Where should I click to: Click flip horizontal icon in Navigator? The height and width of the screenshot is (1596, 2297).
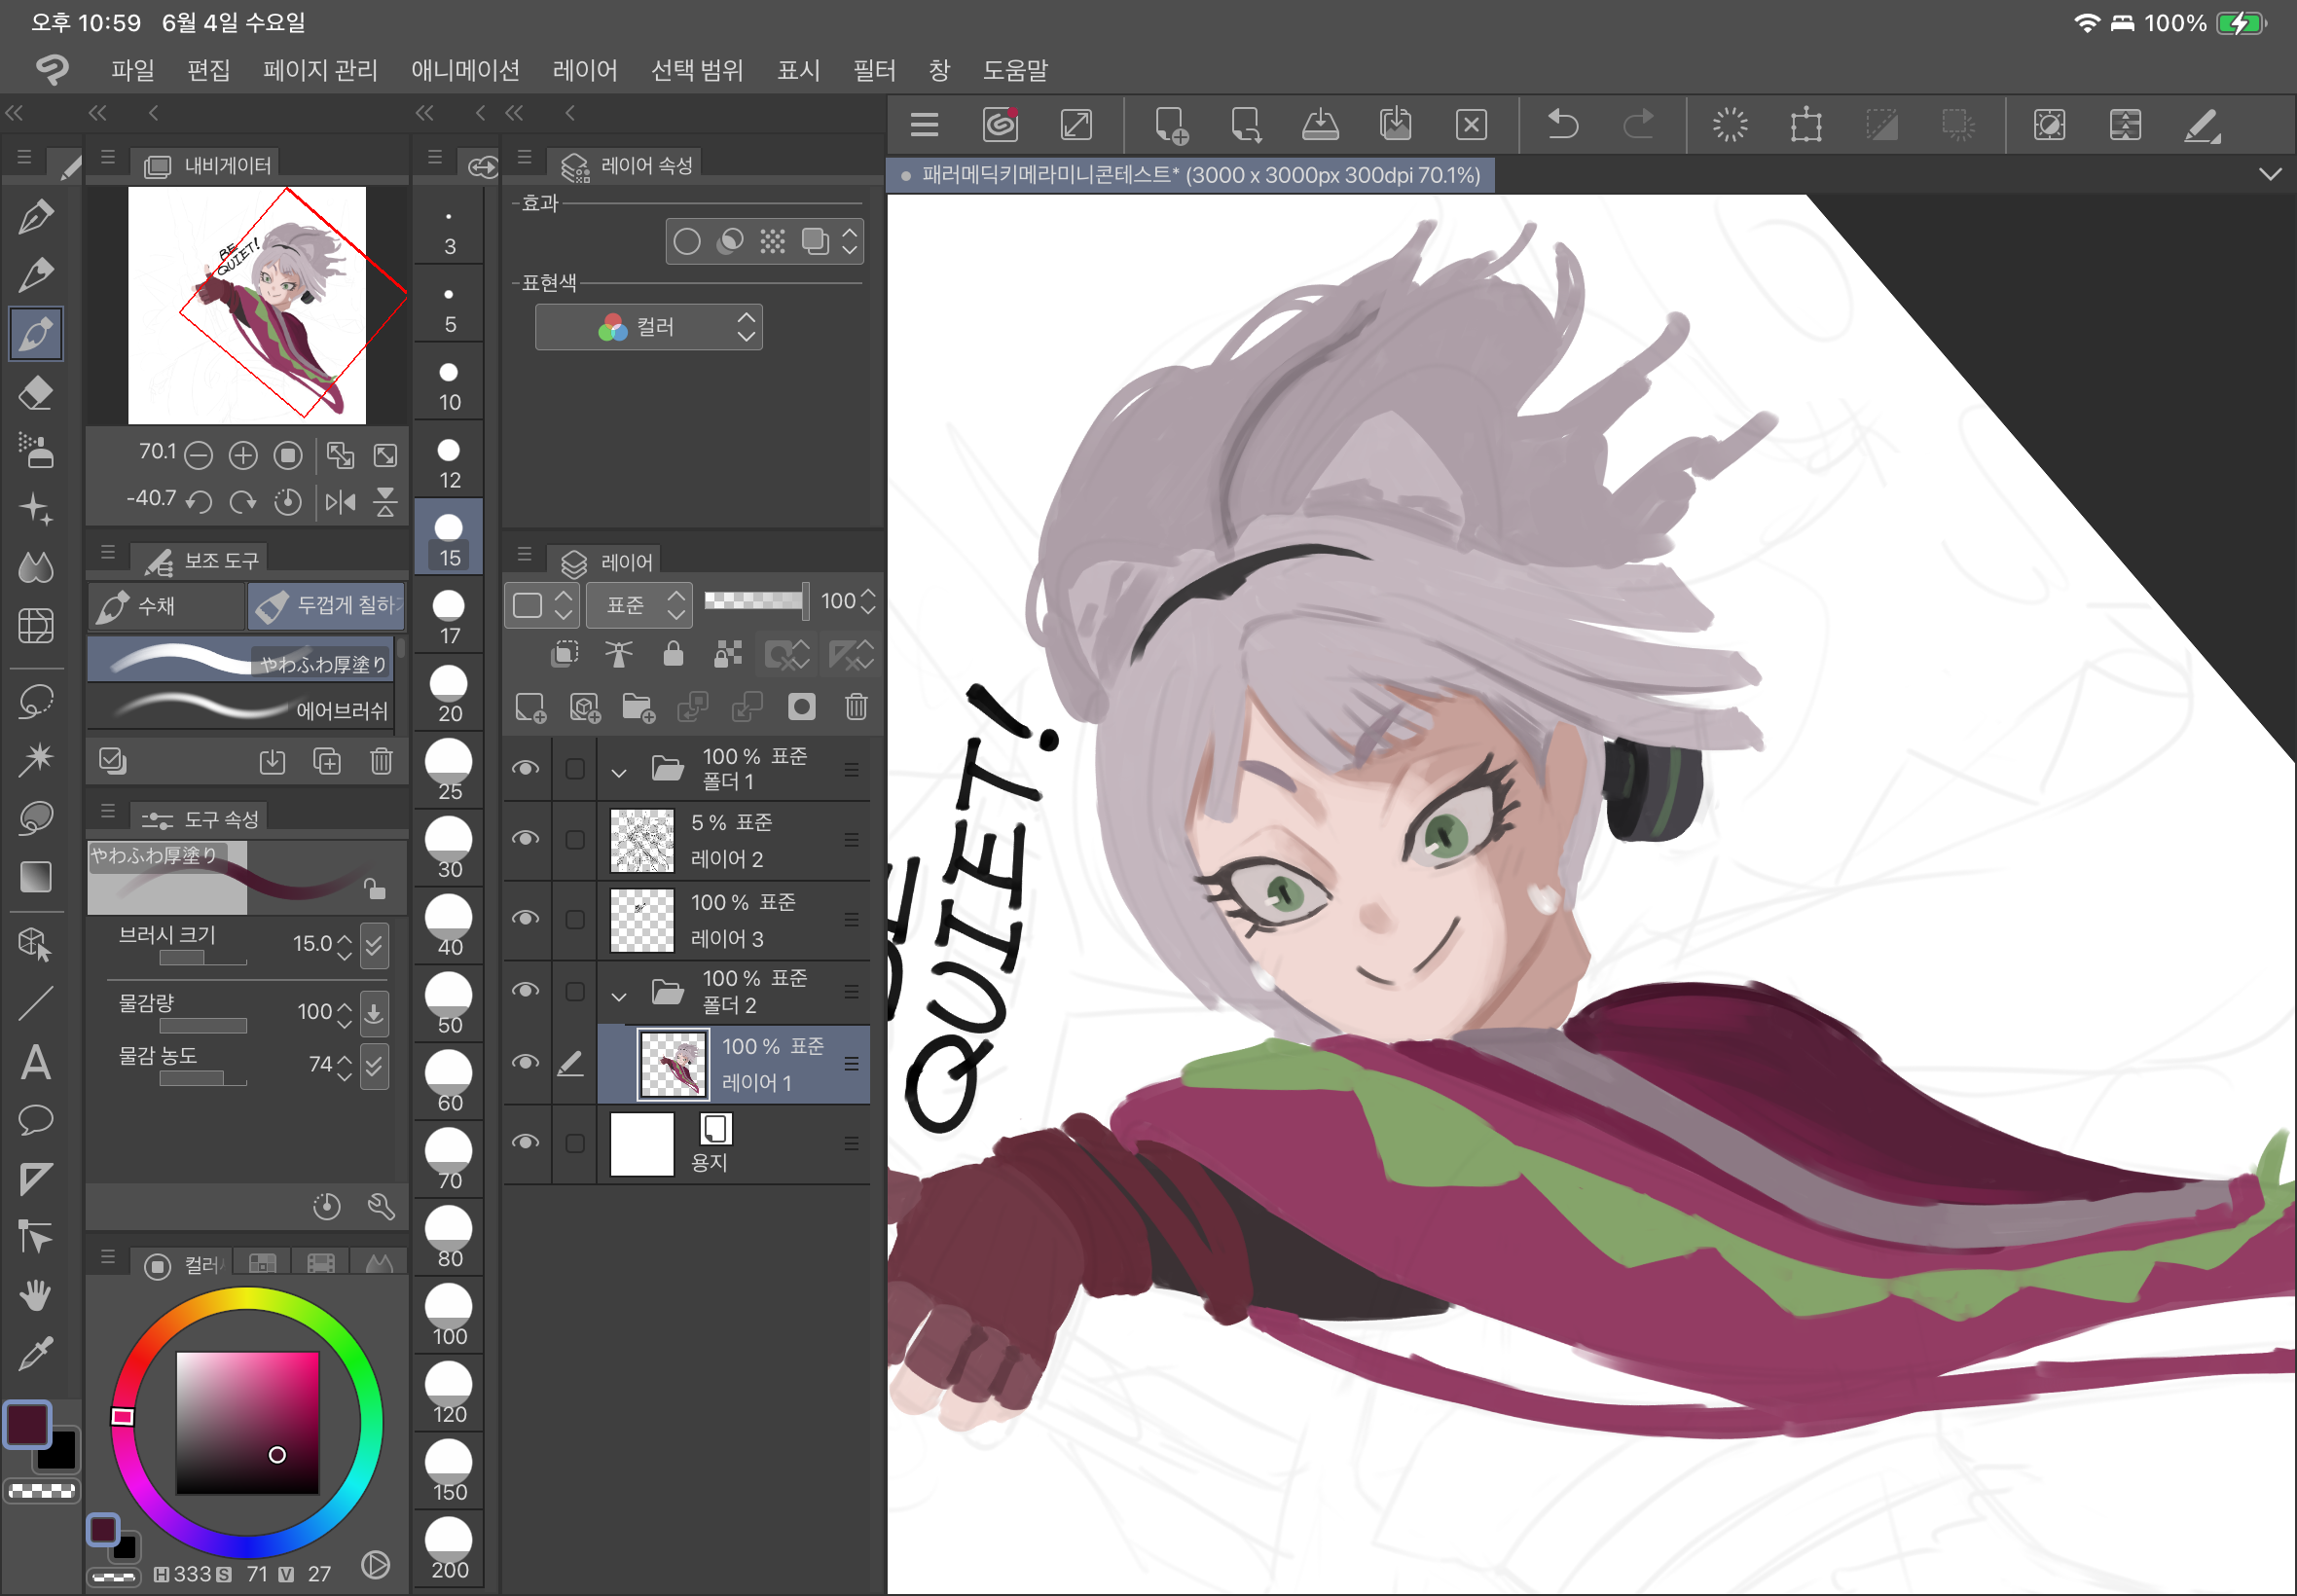tap(340, 501)
